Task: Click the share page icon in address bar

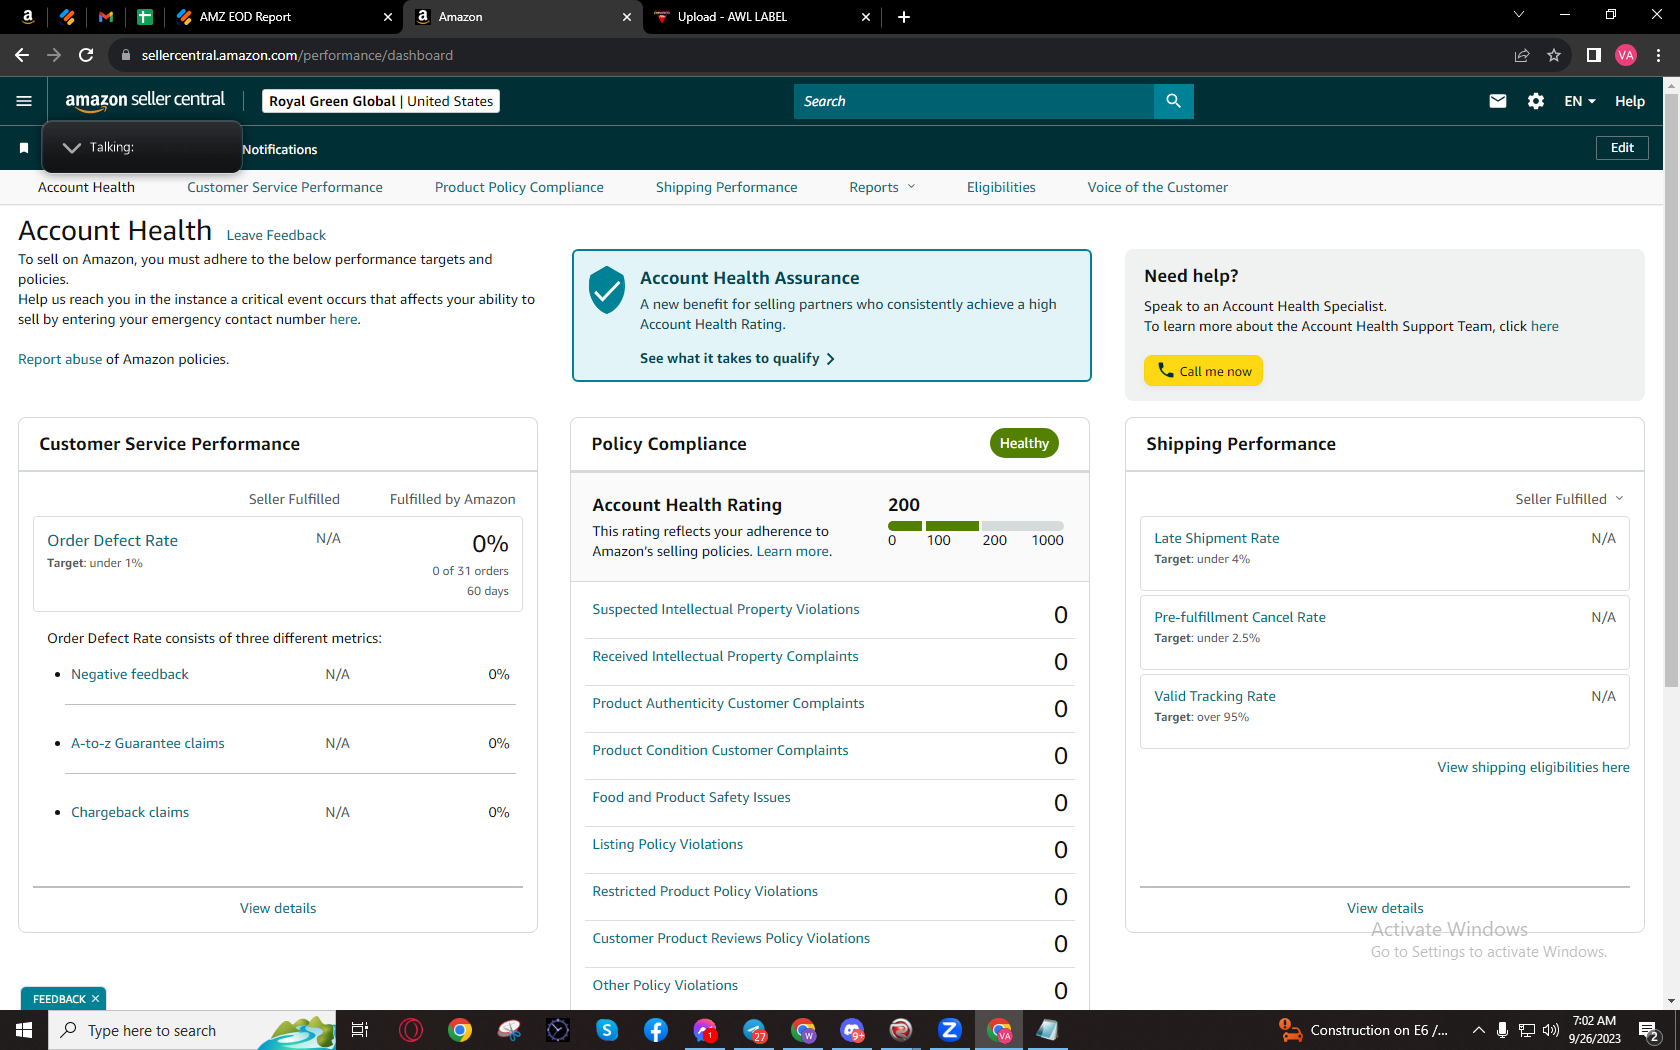Action: (1522, 55)
